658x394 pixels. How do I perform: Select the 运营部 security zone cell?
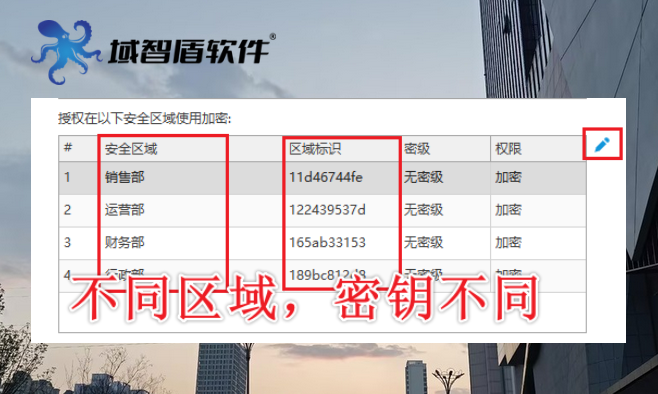click(x=125, y=210)
